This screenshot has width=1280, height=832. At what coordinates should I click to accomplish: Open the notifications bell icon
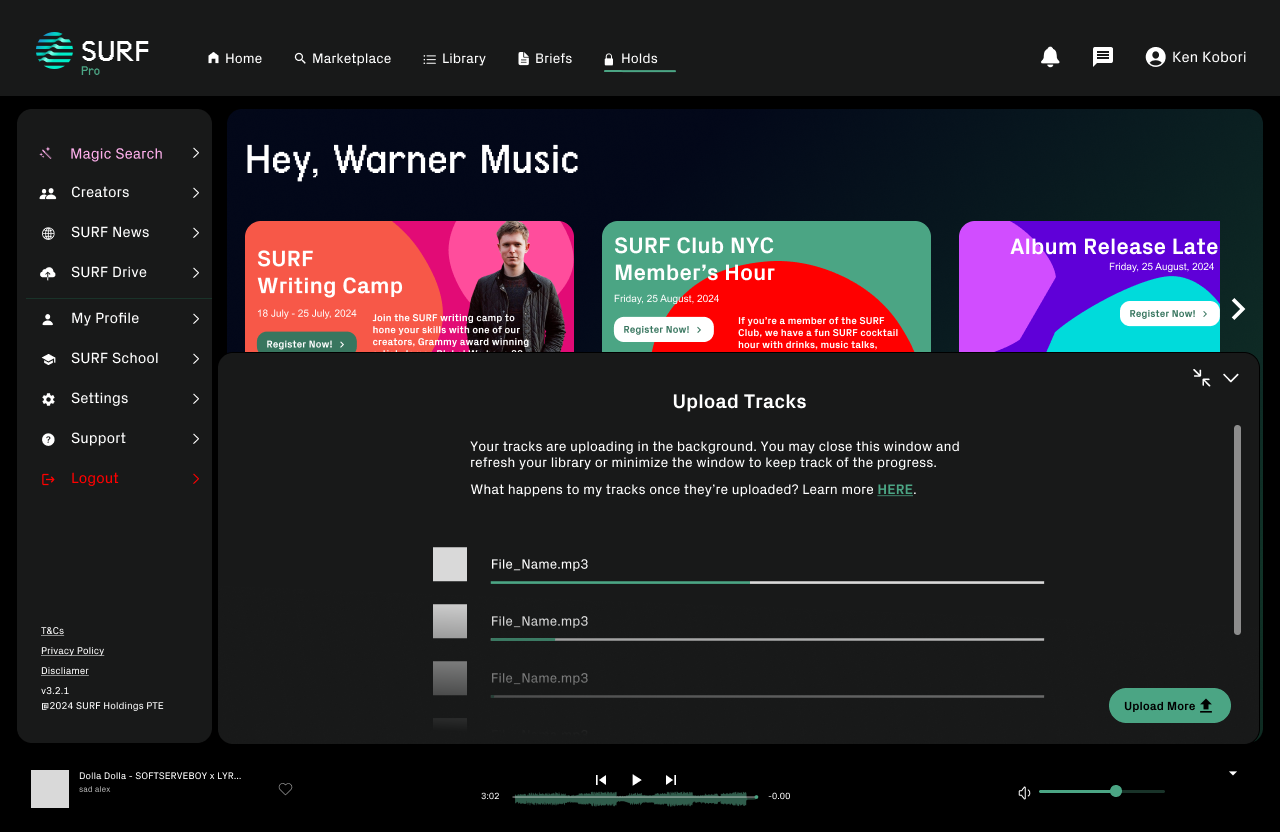[1050, 57]
